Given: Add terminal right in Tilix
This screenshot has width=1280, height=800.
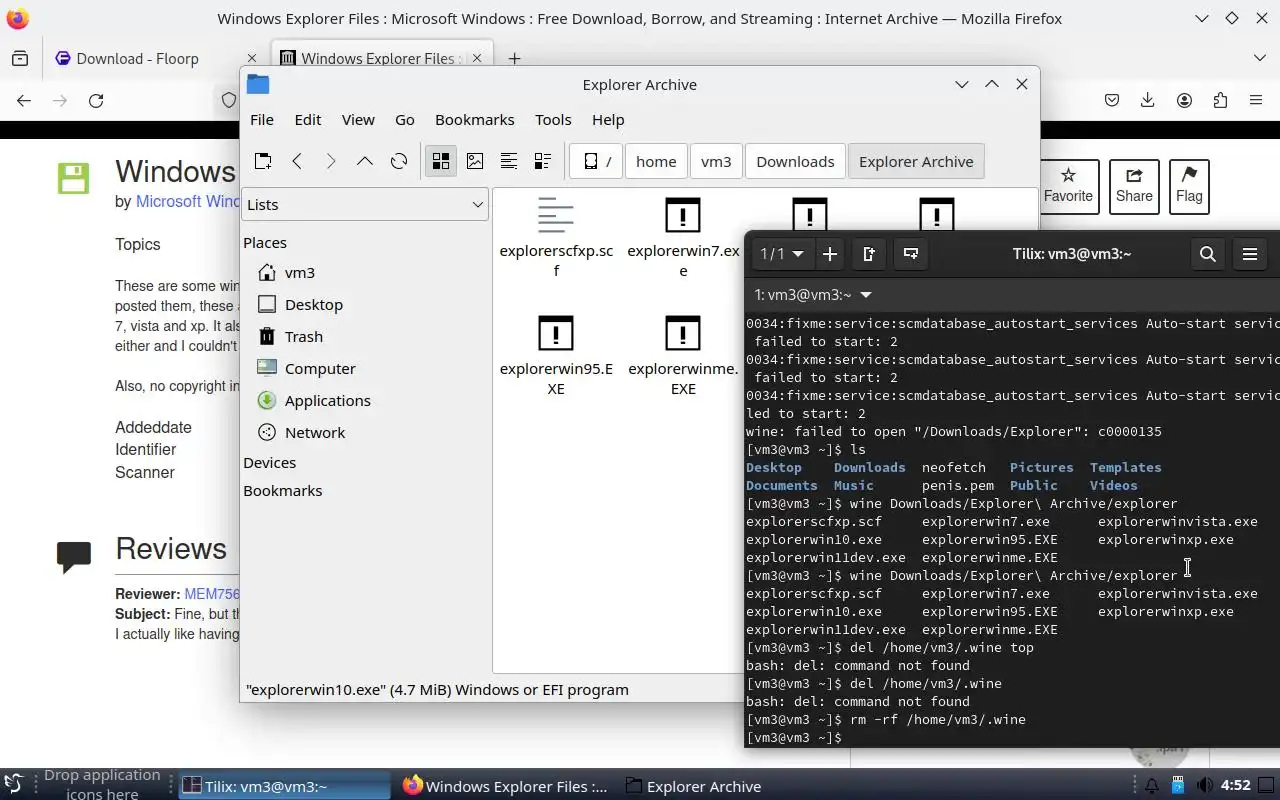Looking at the screenshot, I should click(869, 254).
